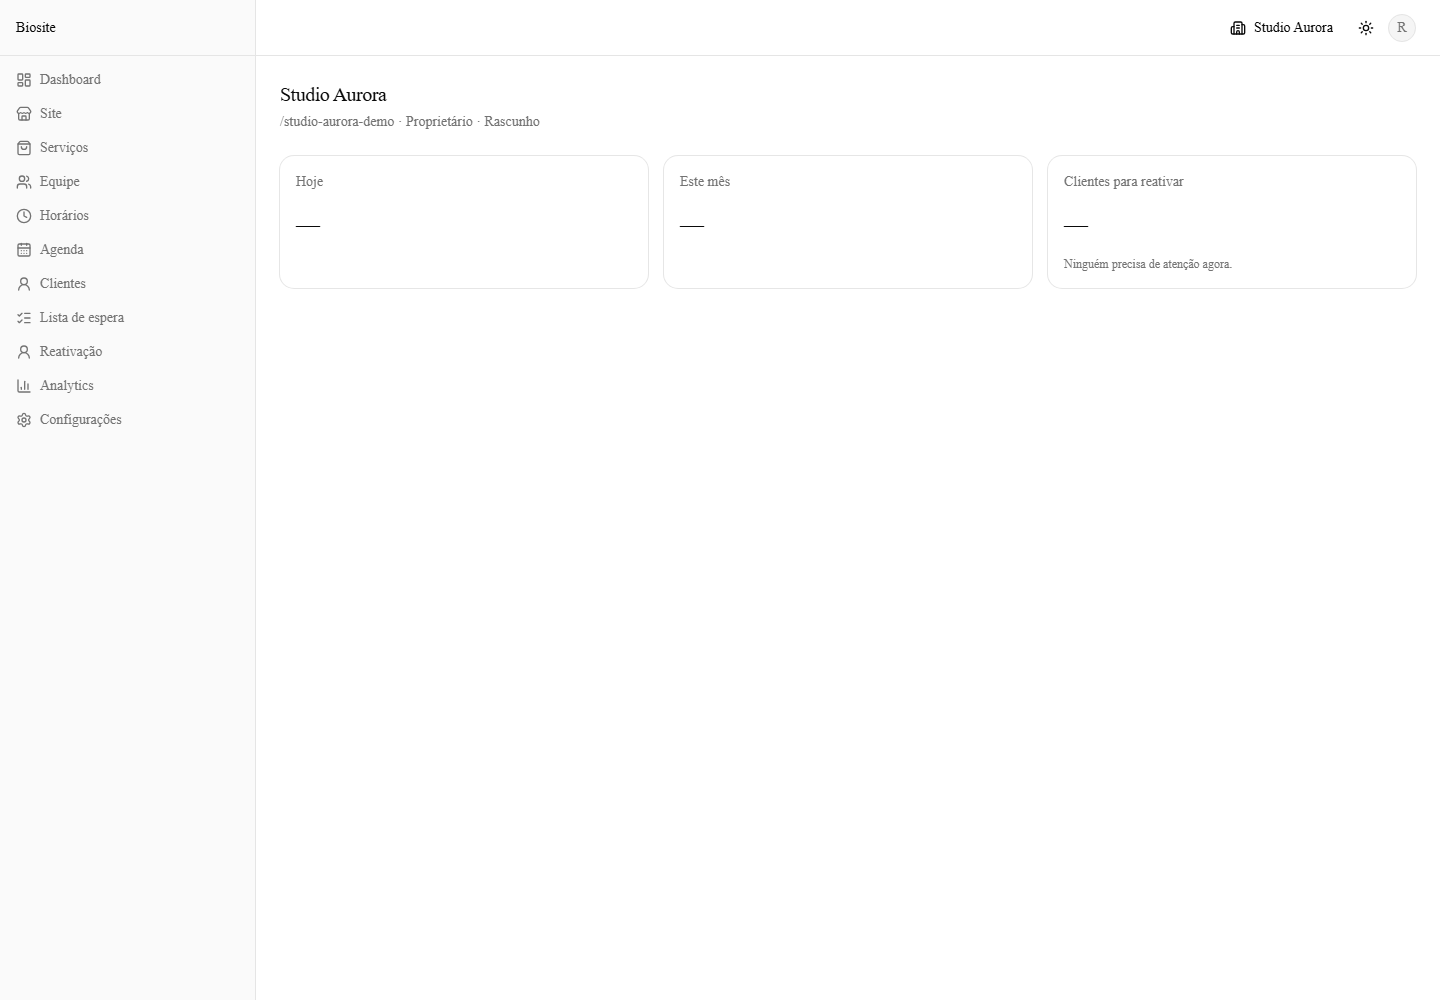Open the Agenda page
This screenshot has width=1440, height=1000.
tap(127, 250)
